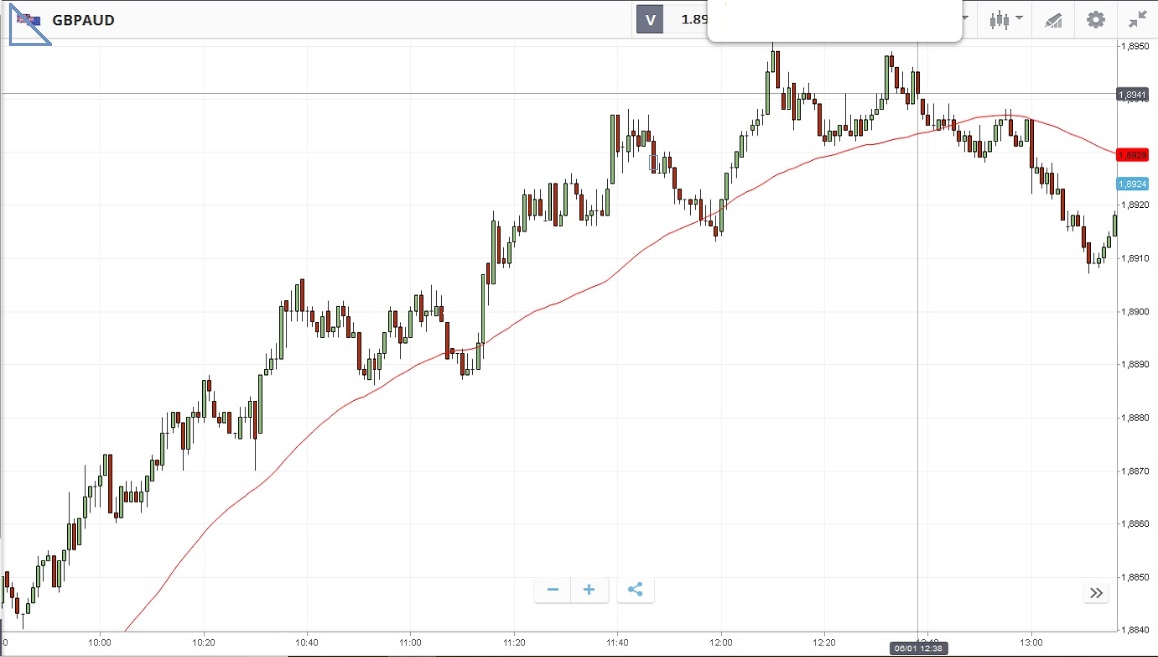Share the chart
1158x657 pixels.
pyautogui.click(x=634, y=590)
